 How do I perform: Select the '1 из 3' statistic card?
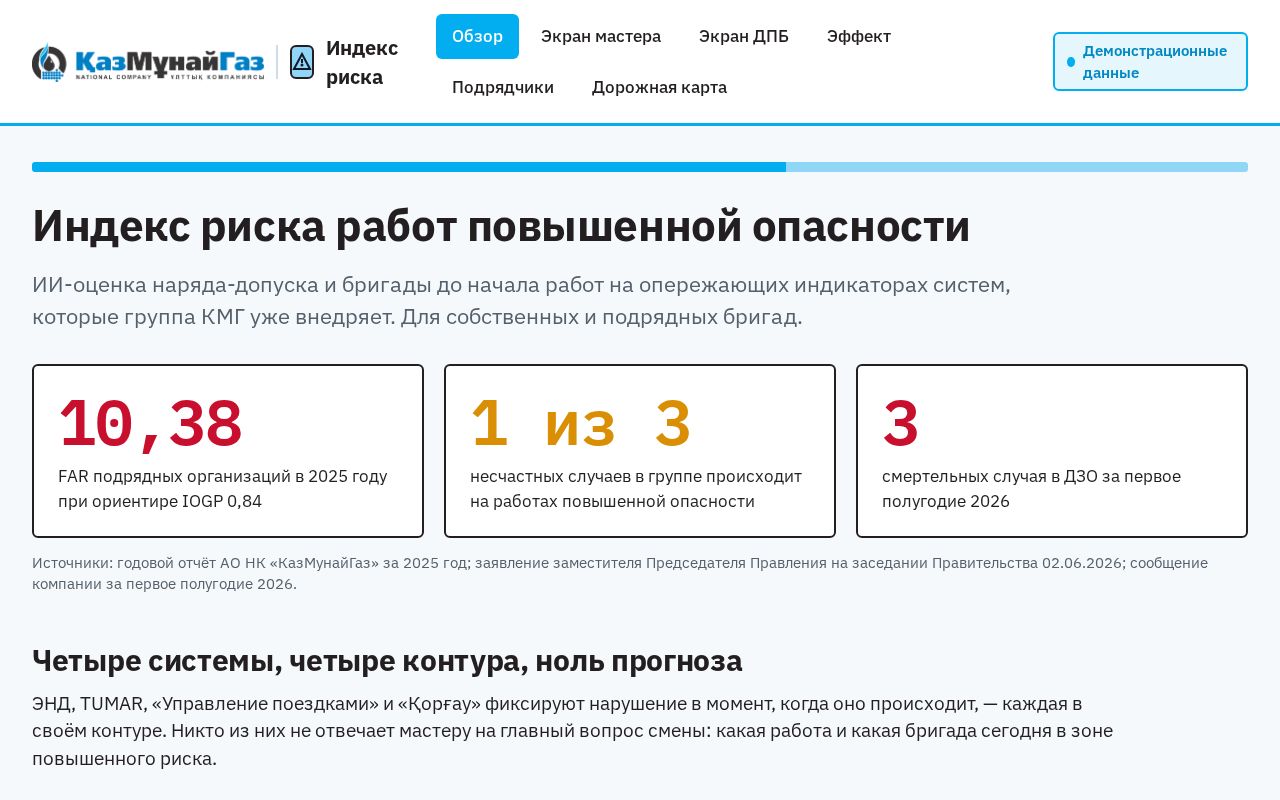tap(640, 451)
